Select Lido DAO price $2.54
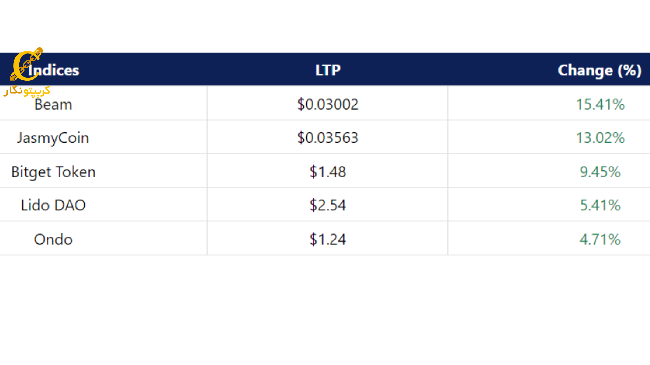 coord(327,205)
